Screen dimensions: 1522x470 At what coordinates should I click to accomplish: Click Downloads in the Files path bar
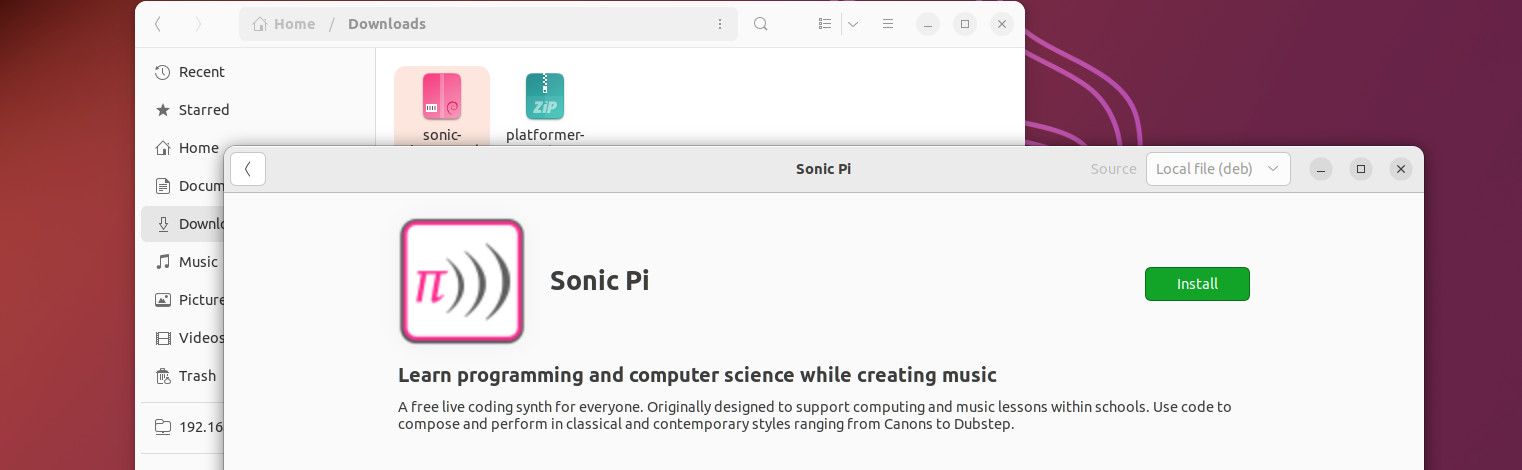tap(387, 24)
